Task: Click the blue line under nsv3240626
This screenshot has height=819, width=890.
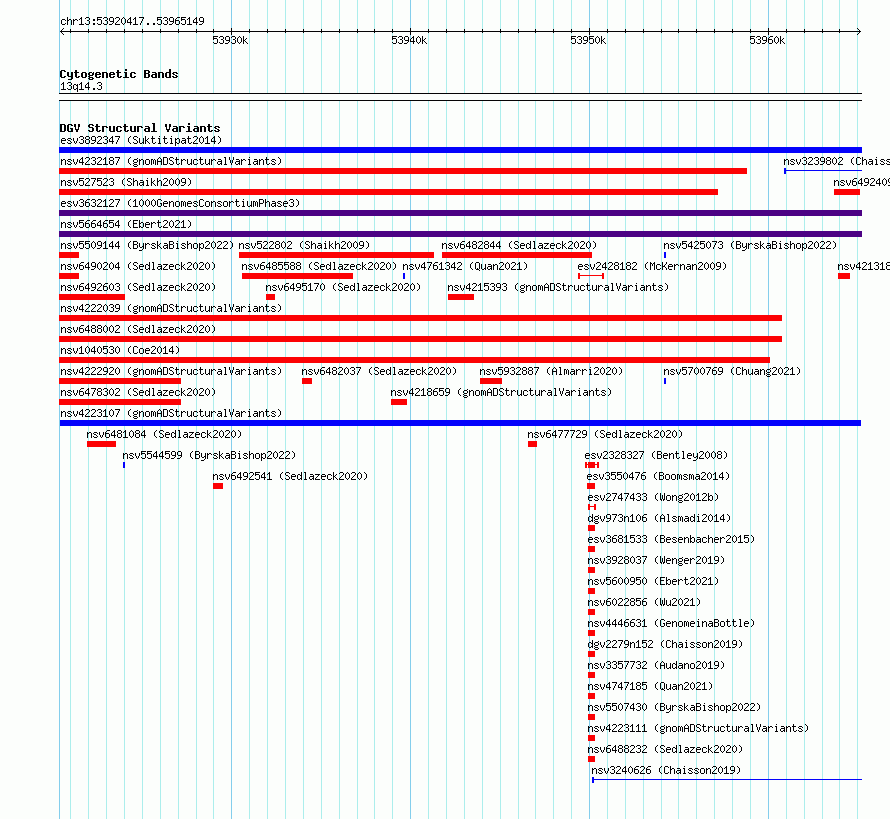Action: click(727, 780)
